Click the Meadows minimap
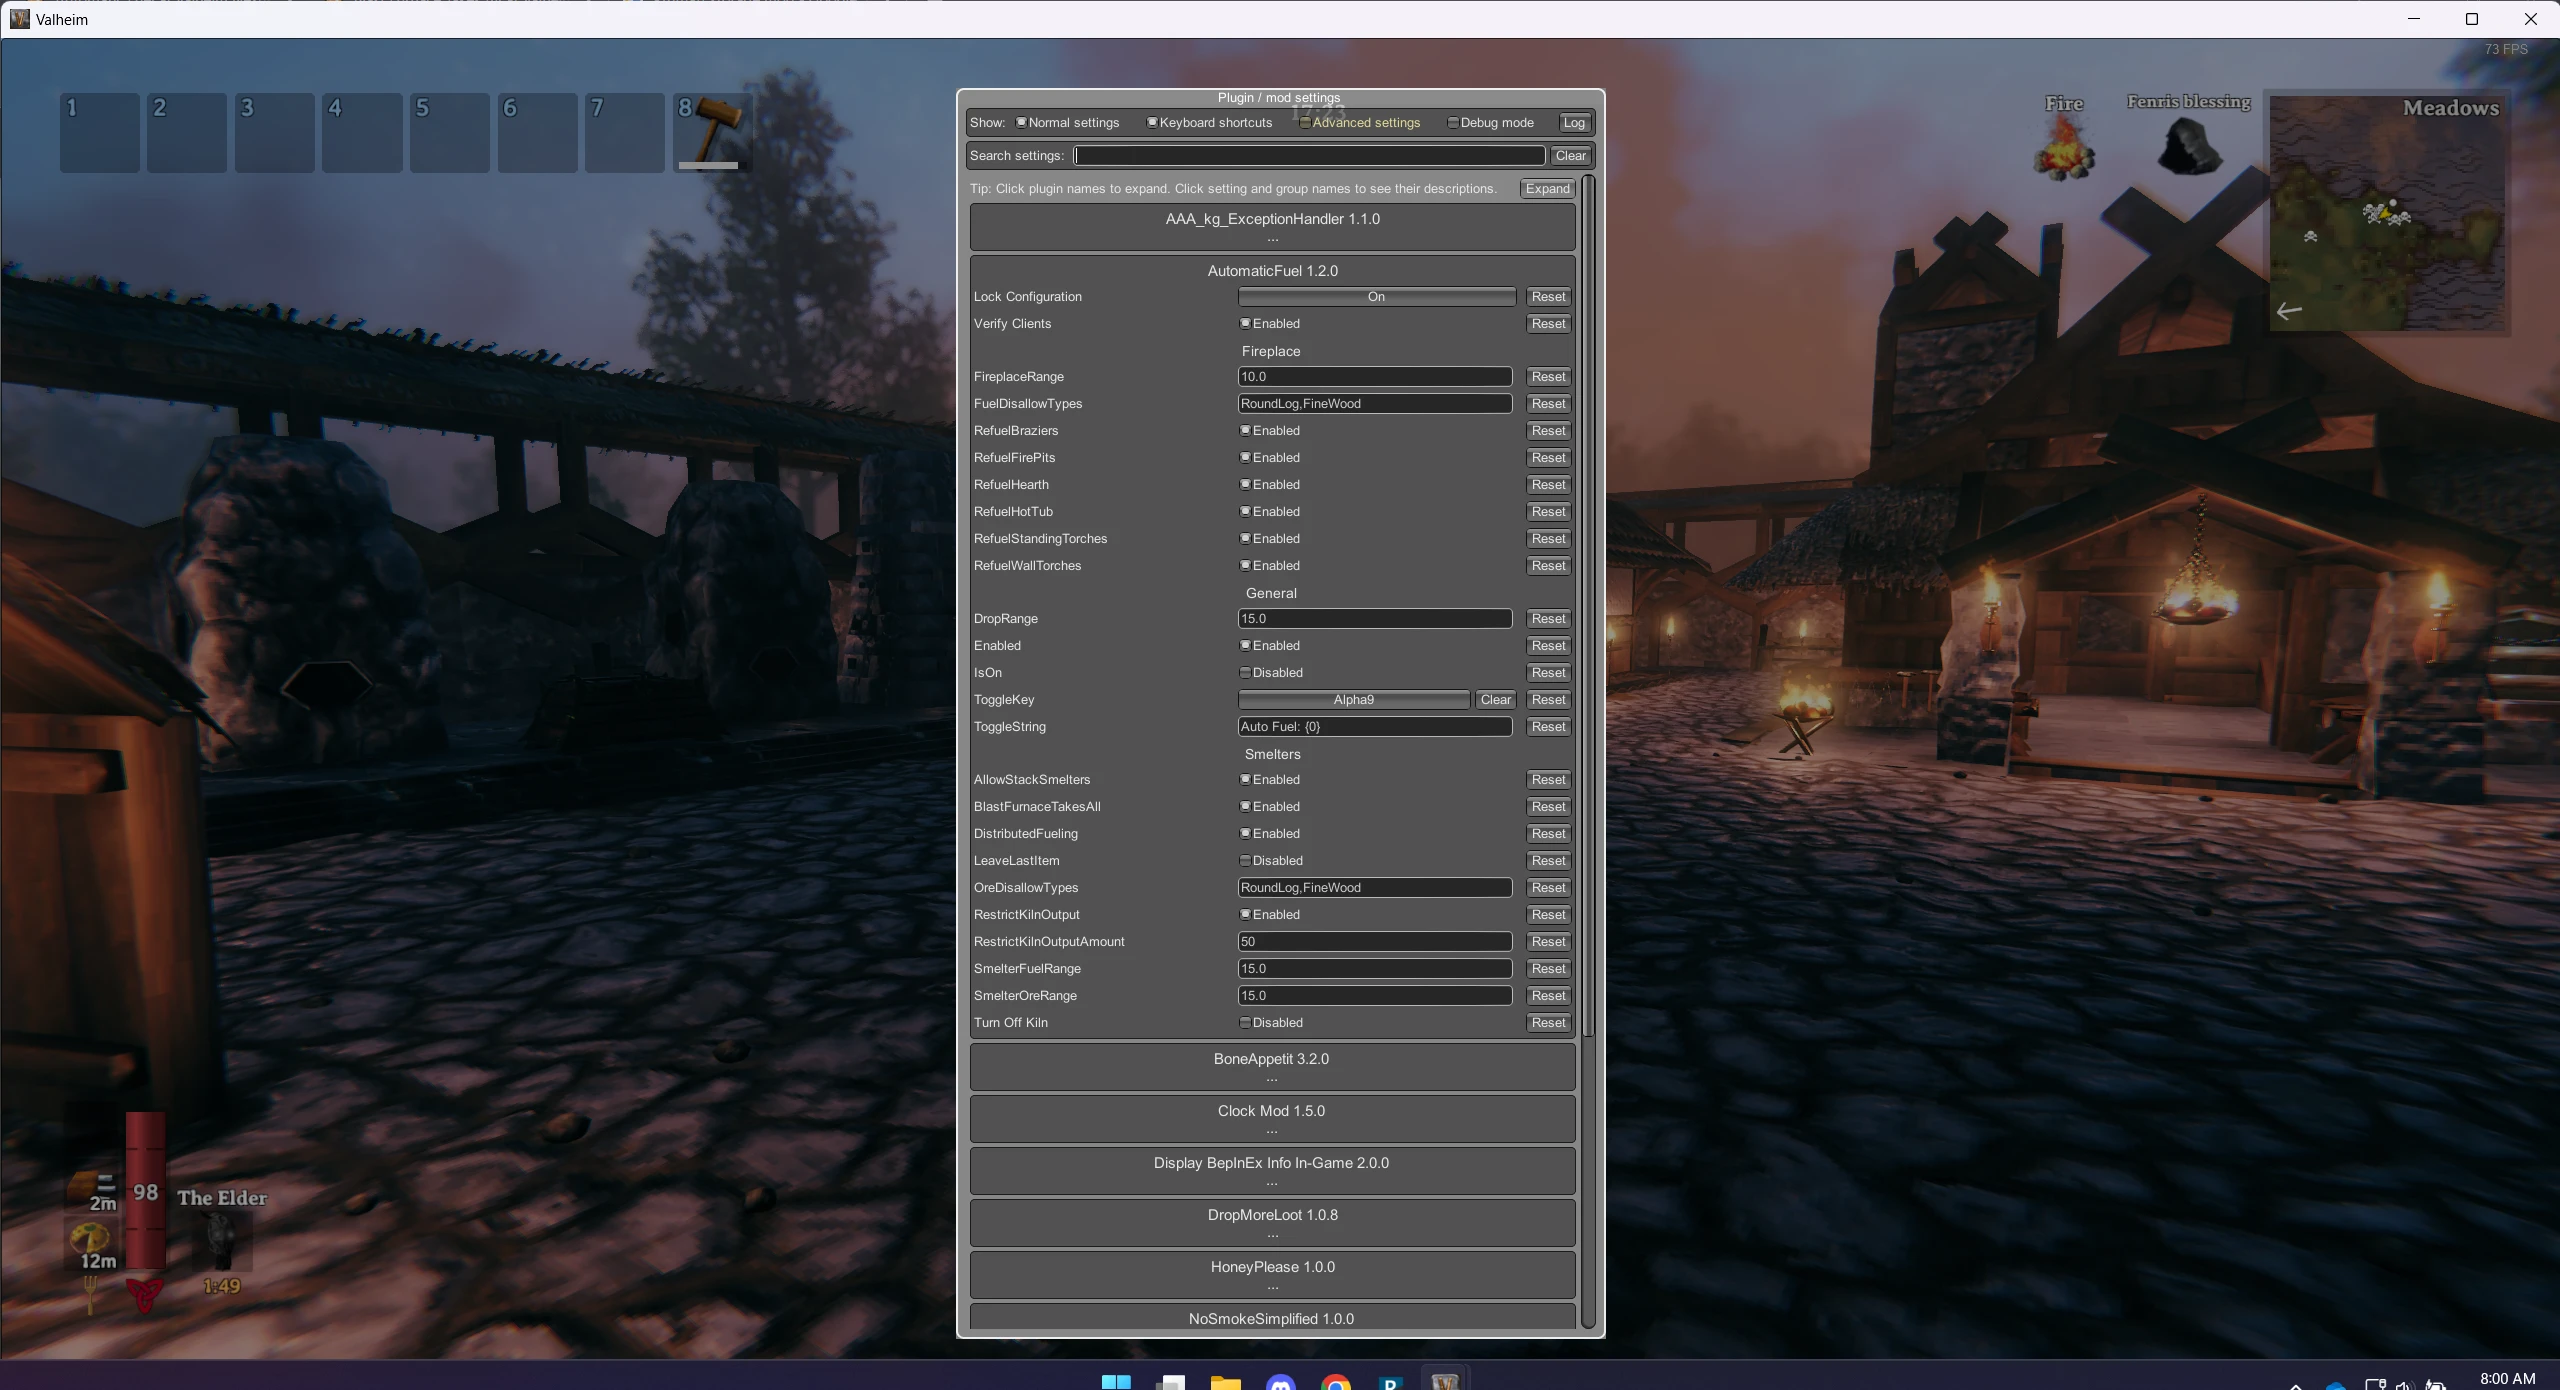This screenshot has width=2560, height=1390. pos(2387,212)
